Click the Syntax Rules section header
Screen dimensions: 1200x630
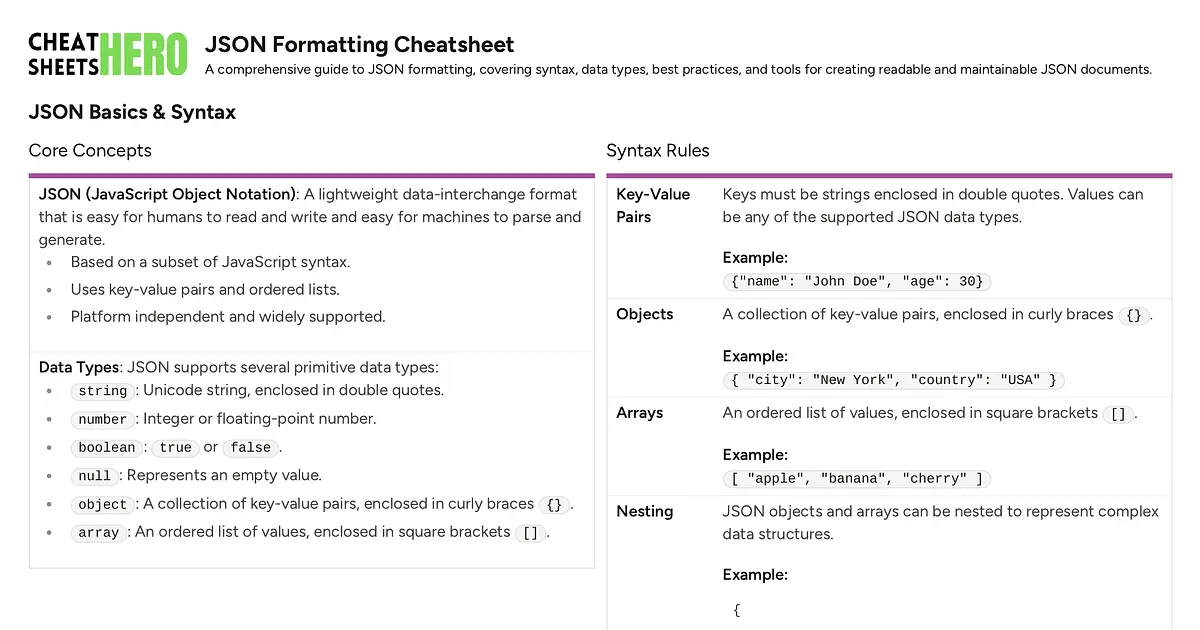coord(657,151)
